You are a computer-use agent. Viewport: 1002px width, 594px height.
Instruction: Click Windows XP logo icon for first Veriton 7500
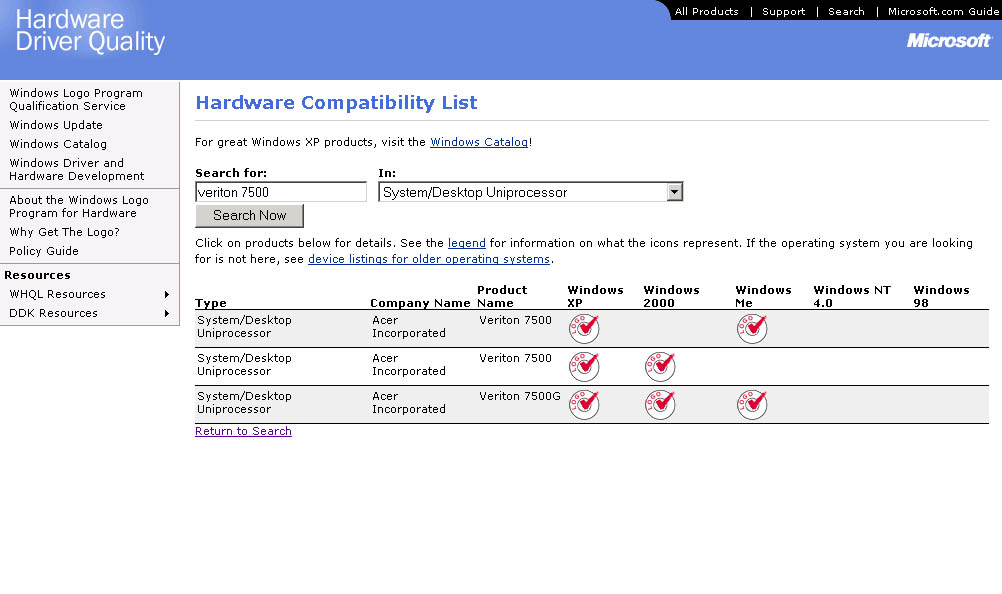584,328
